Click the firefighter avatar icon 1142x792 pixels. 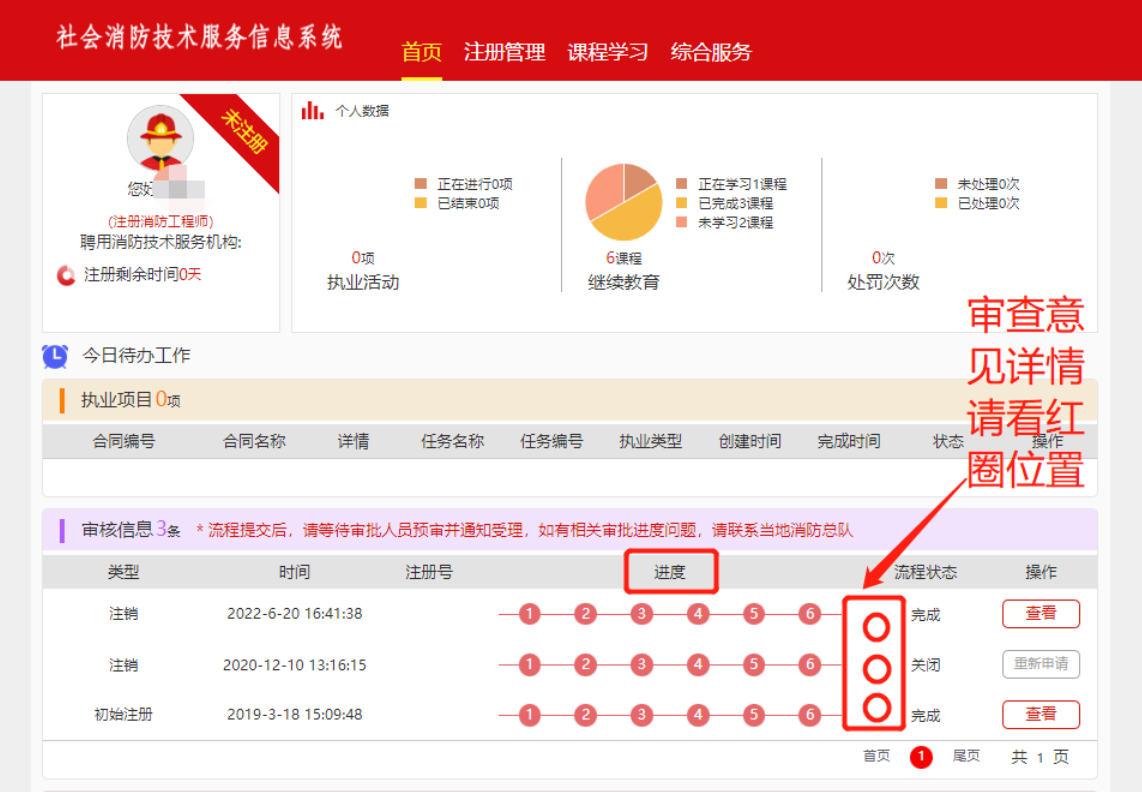click(160, 138)
